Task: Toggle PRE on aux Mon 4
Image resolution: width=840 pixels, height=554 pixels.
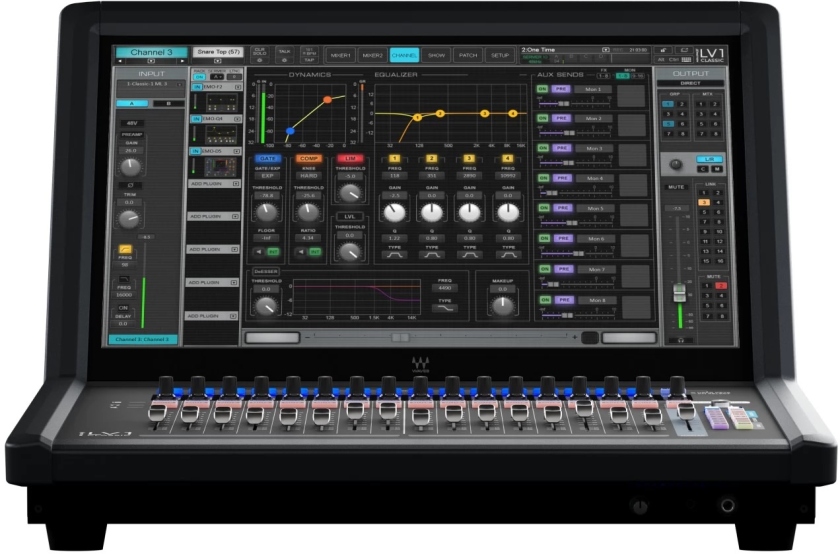Action: coord(562,178)
